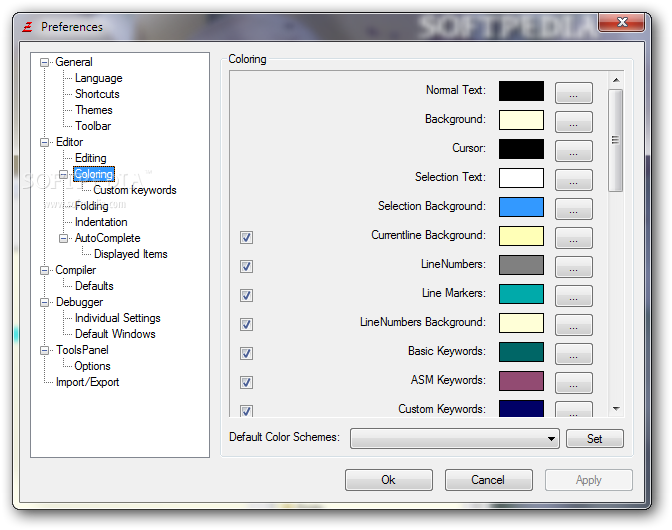Collapse the Coloring tree node

click(63, 174)
